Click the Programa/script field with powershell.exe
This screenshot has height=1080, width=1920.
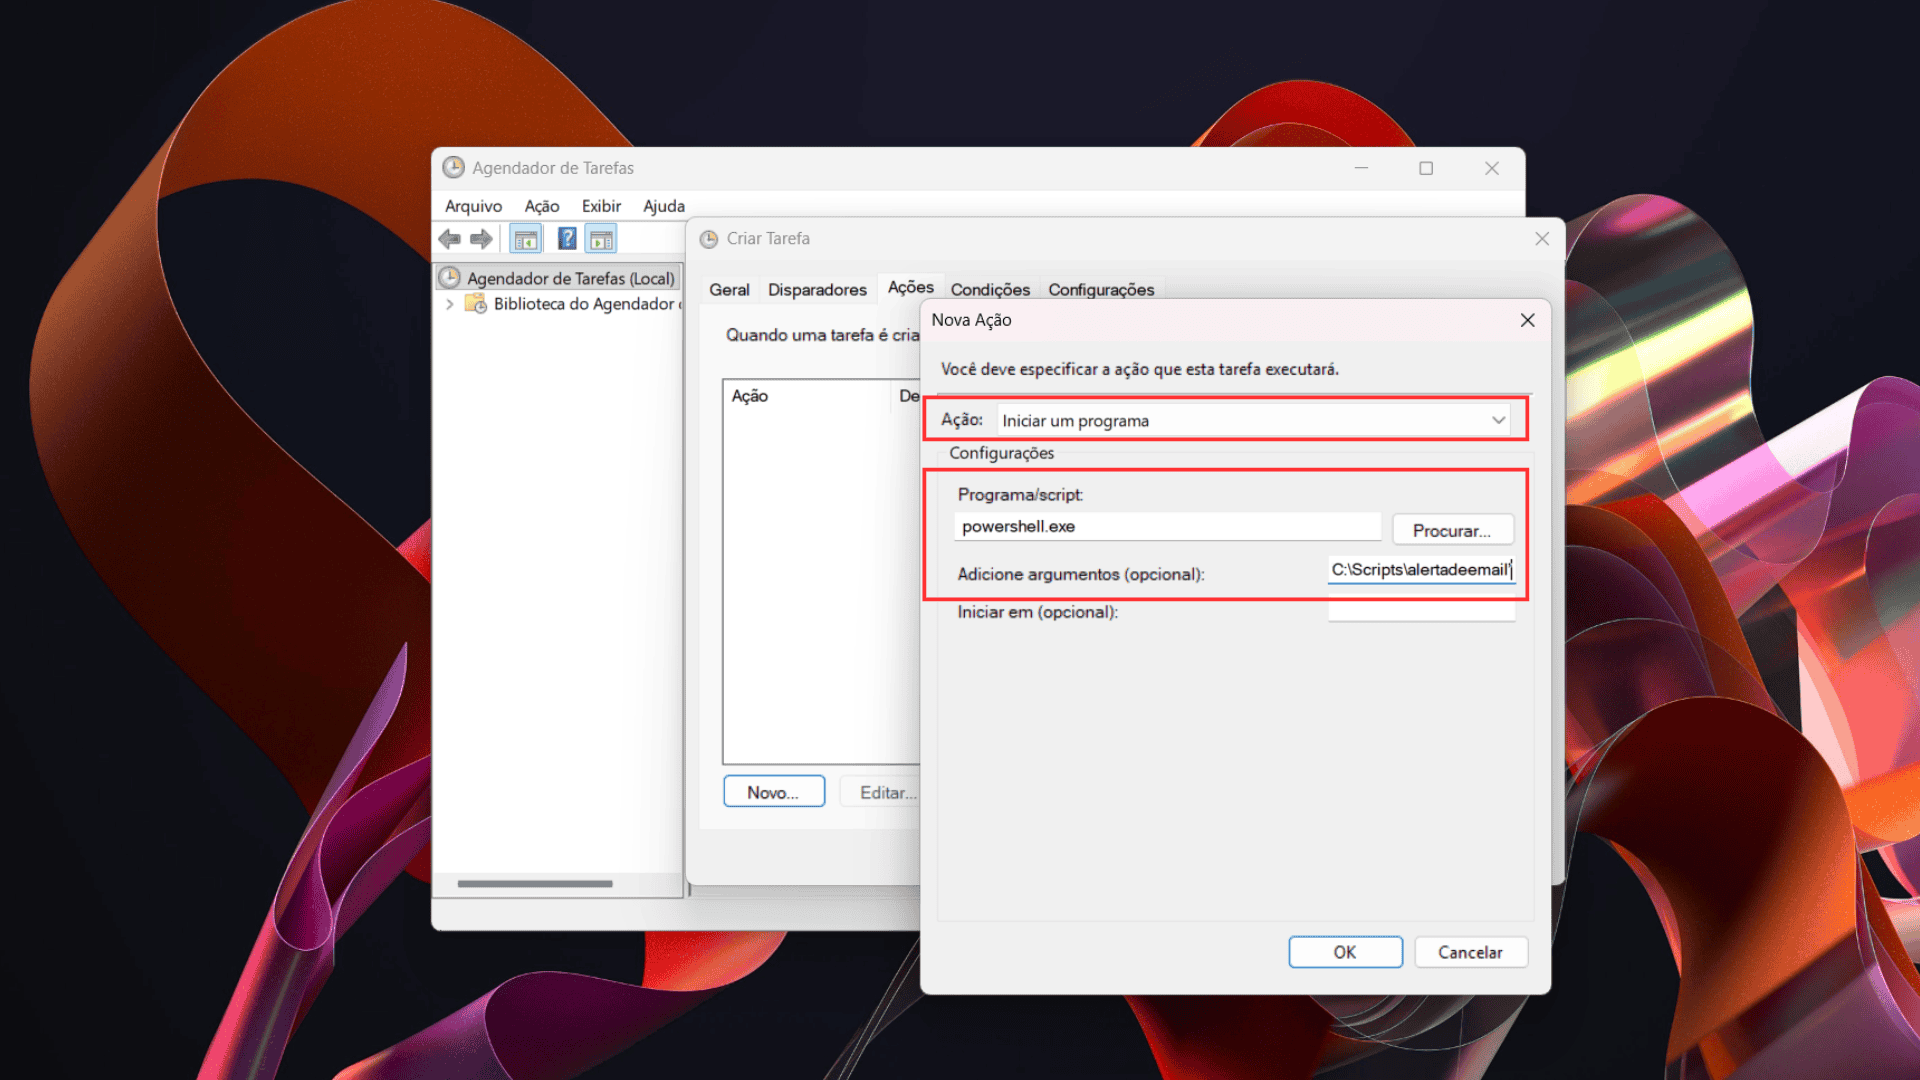coord(1166,527)
